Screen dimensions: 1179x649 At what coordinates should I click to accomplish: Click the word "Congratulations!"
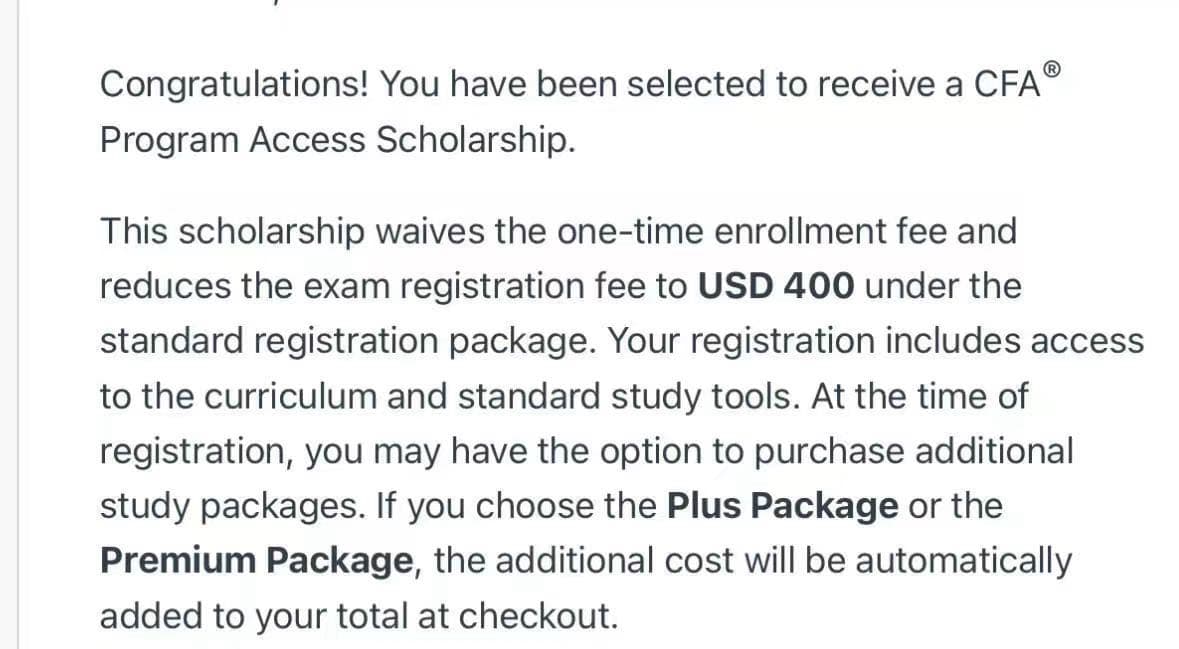pyautogui.click(x=236, y=85)
